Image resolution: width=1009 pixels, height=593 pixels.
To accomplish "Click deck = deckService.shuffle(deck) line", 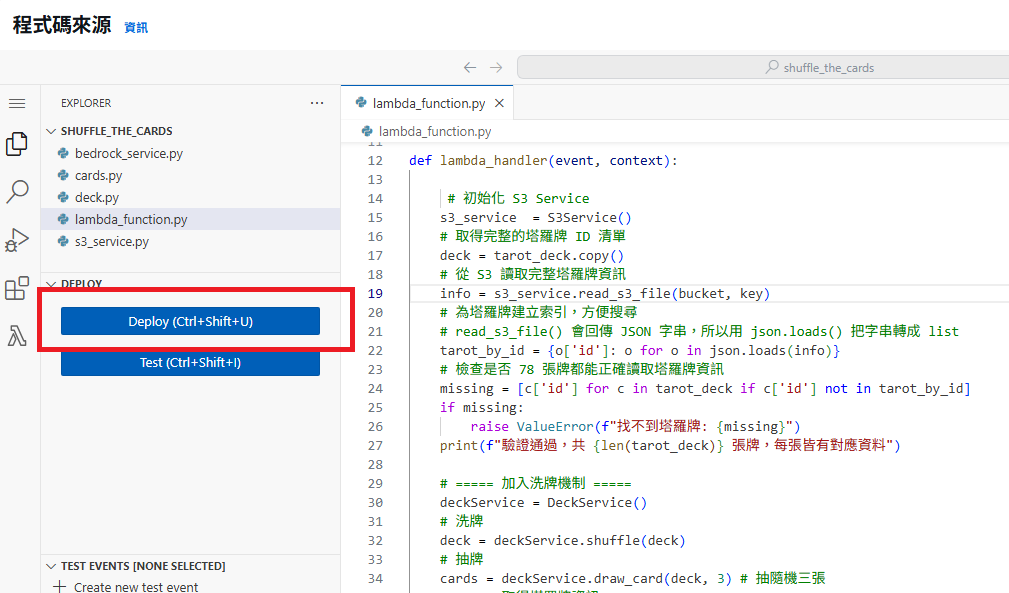I will [562, 540].
